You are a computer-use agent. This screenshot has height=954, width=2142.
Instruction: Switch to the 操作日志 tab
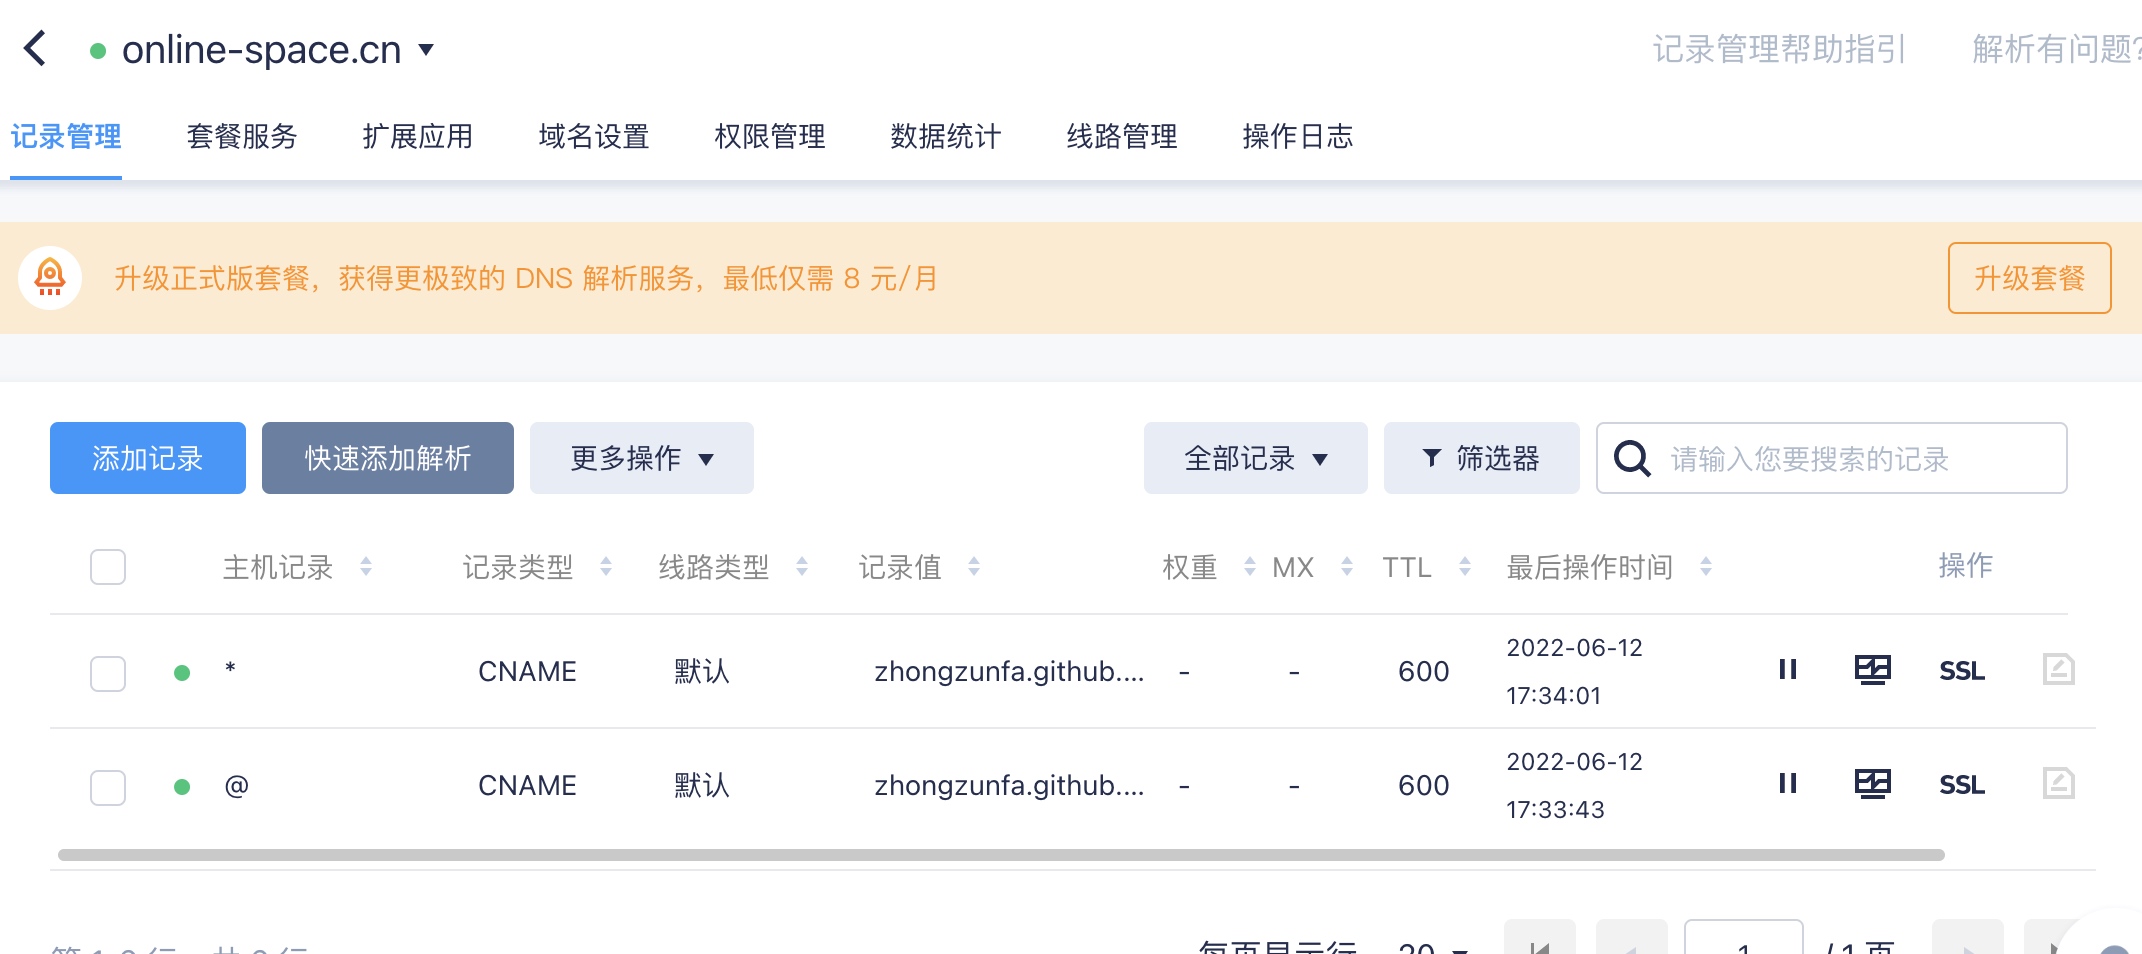click(x=1297, y=136)
